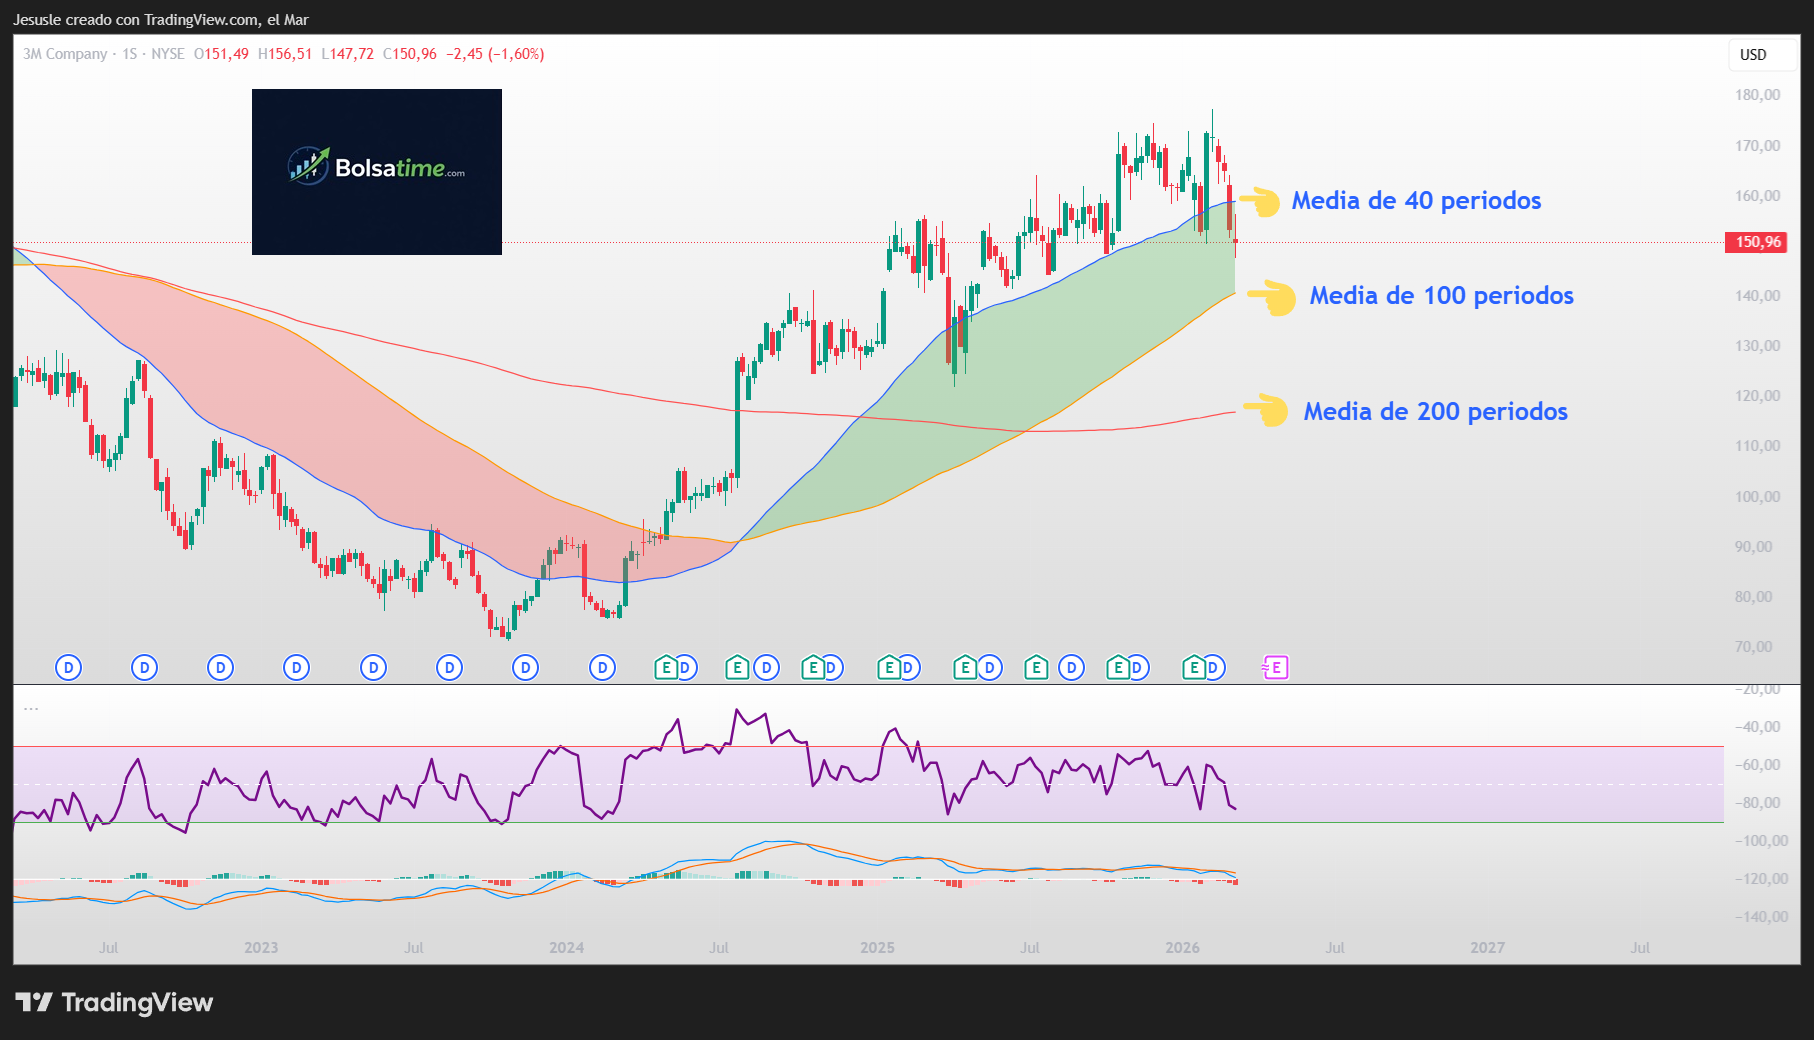
Task: Click the dividend marker above the Jul 2023 label
Action: [449, 668]
